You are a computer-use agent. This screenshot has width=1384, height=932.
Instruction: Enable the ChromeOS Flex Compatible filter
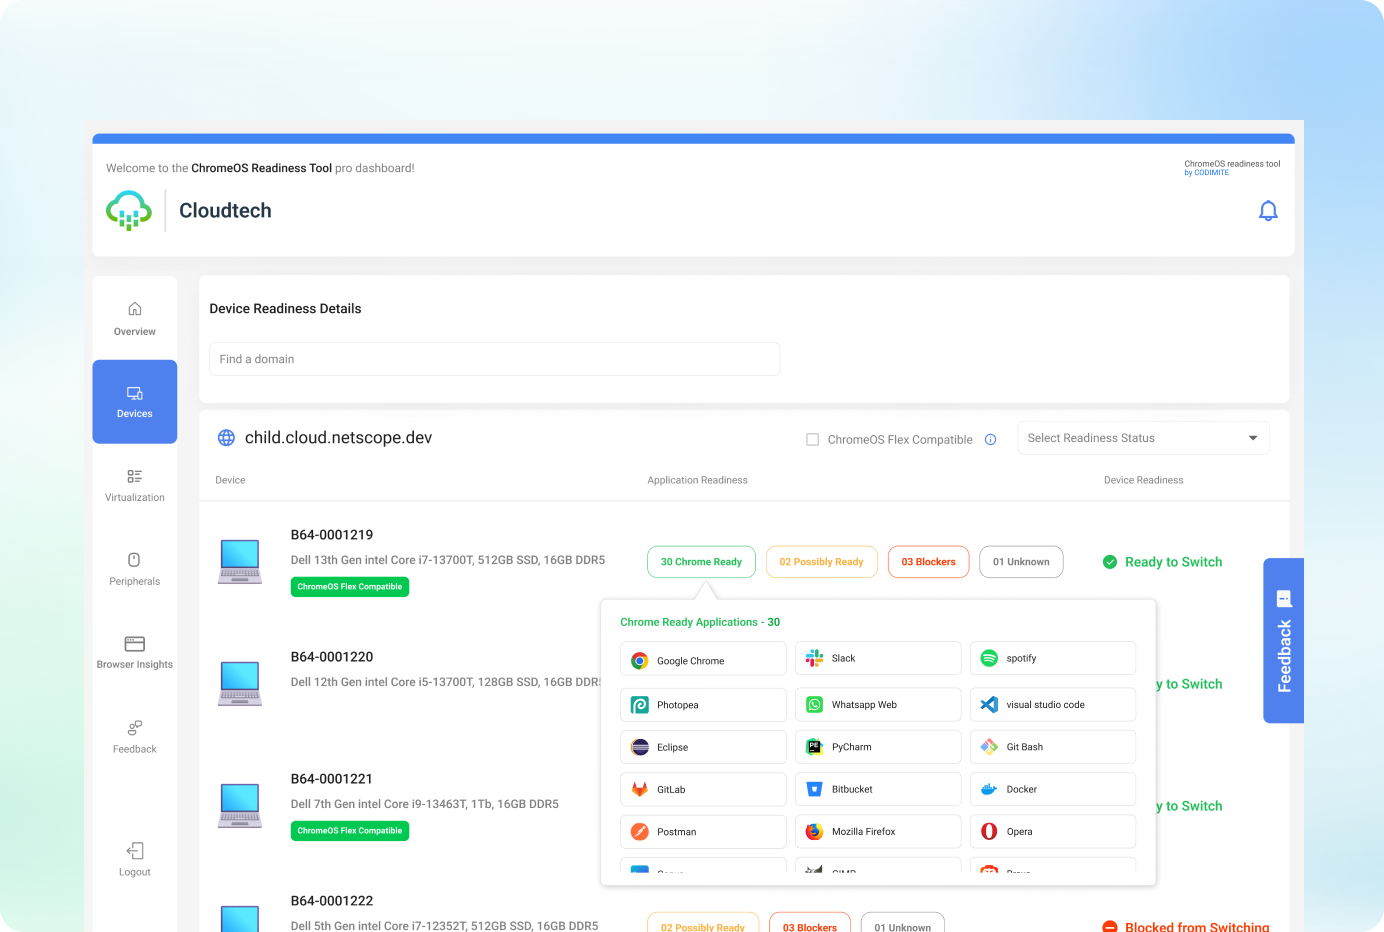point(813,439)
